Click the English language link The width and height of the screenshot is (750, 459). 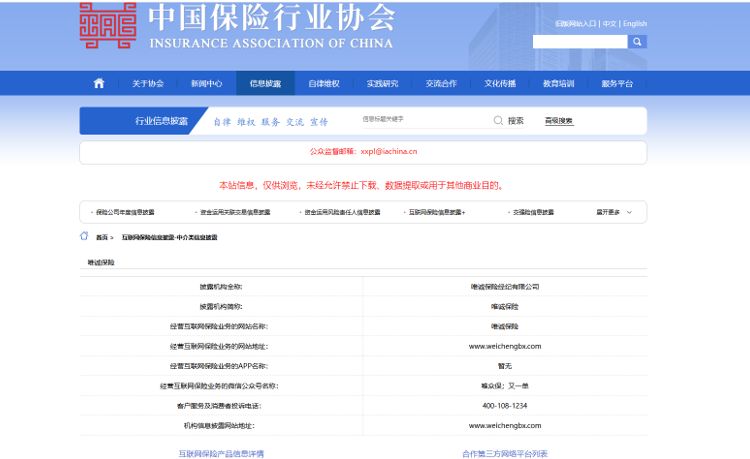[x=635, y=23]
